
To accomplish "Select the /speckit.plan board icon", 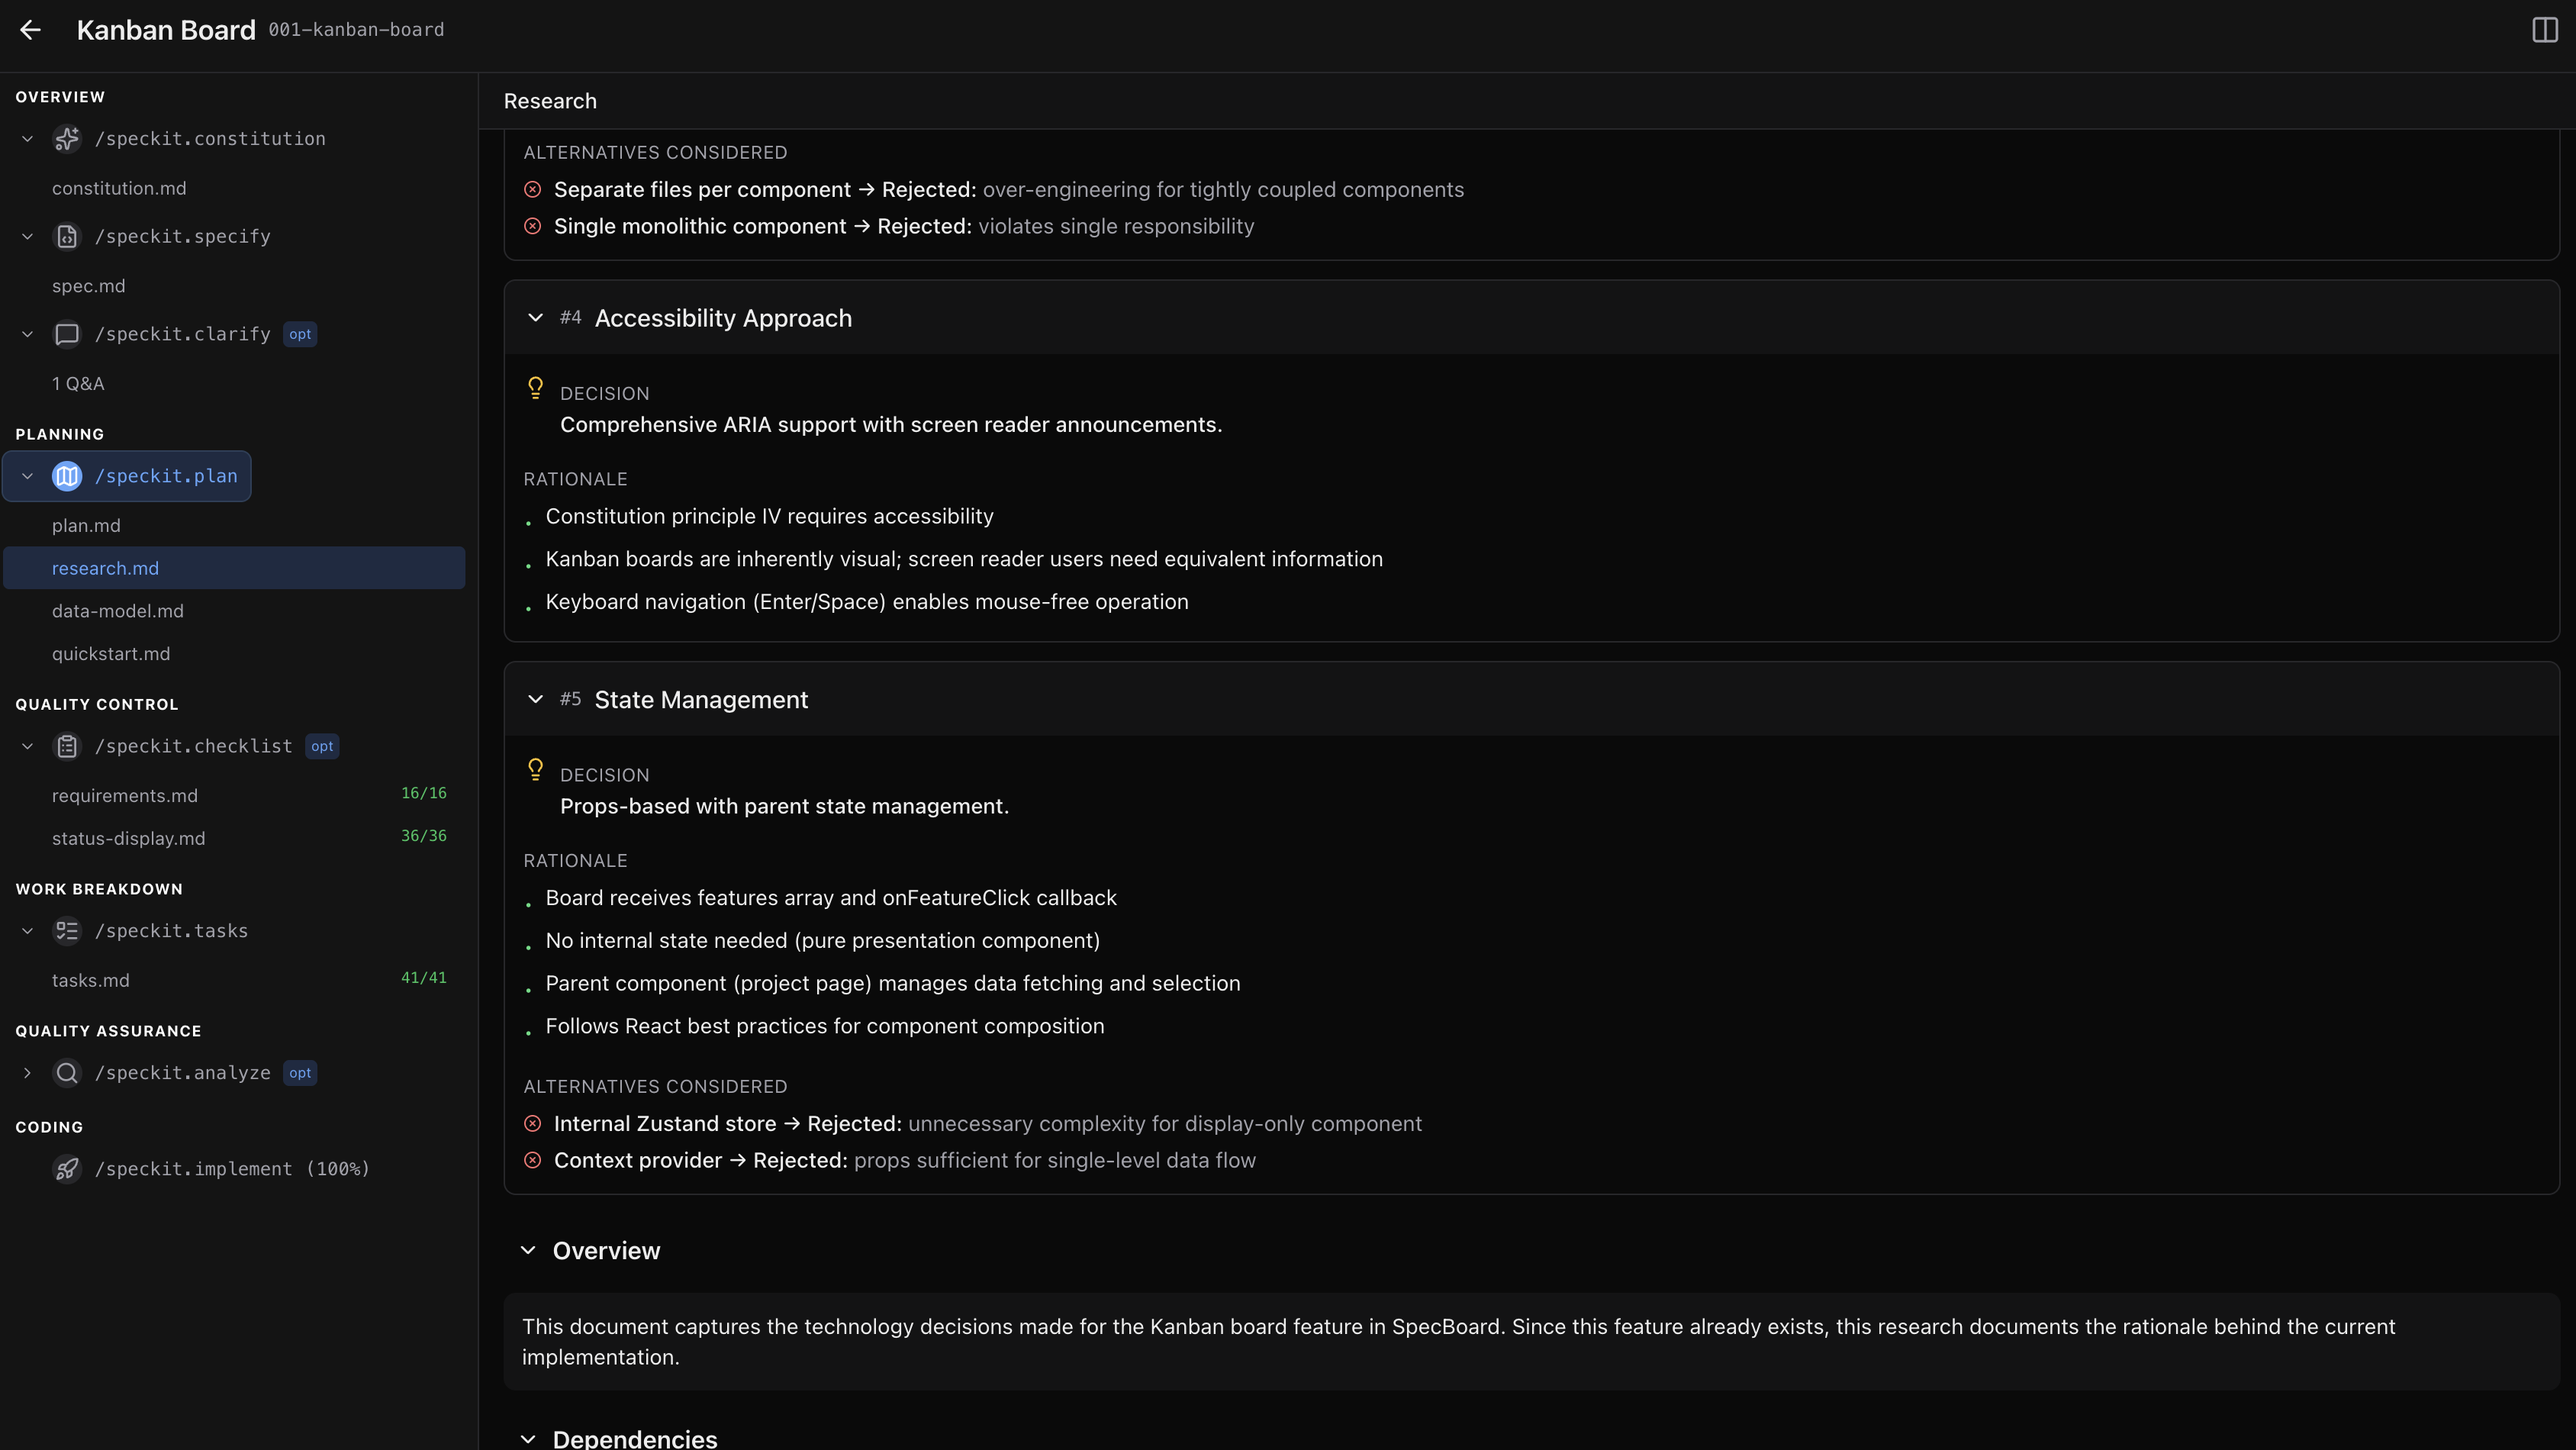I will click(67, 476).
